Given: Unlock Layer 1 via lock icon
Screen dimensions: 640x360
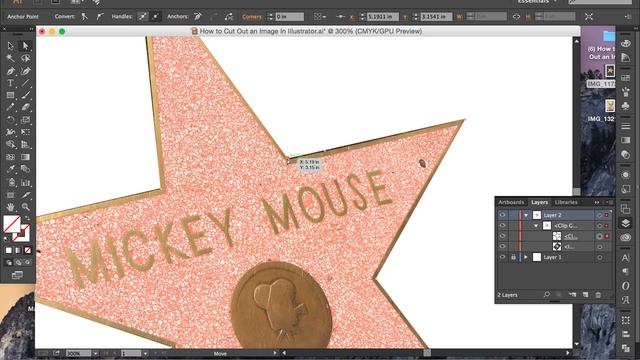Looking at the screenshot, I should pyautogui.click(x=513, y=257).
